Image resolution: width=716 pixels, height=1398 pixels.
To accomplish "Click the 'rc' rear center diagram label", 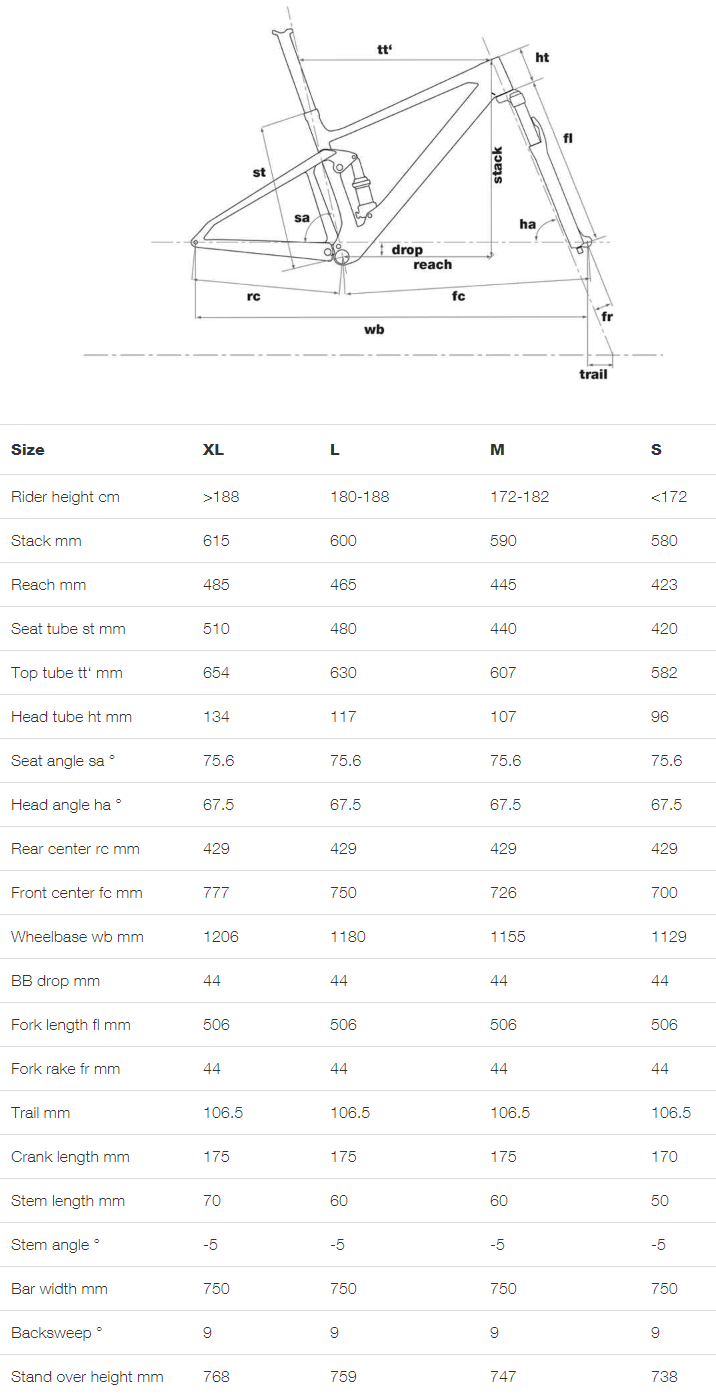I will click(x=254, y=297).
